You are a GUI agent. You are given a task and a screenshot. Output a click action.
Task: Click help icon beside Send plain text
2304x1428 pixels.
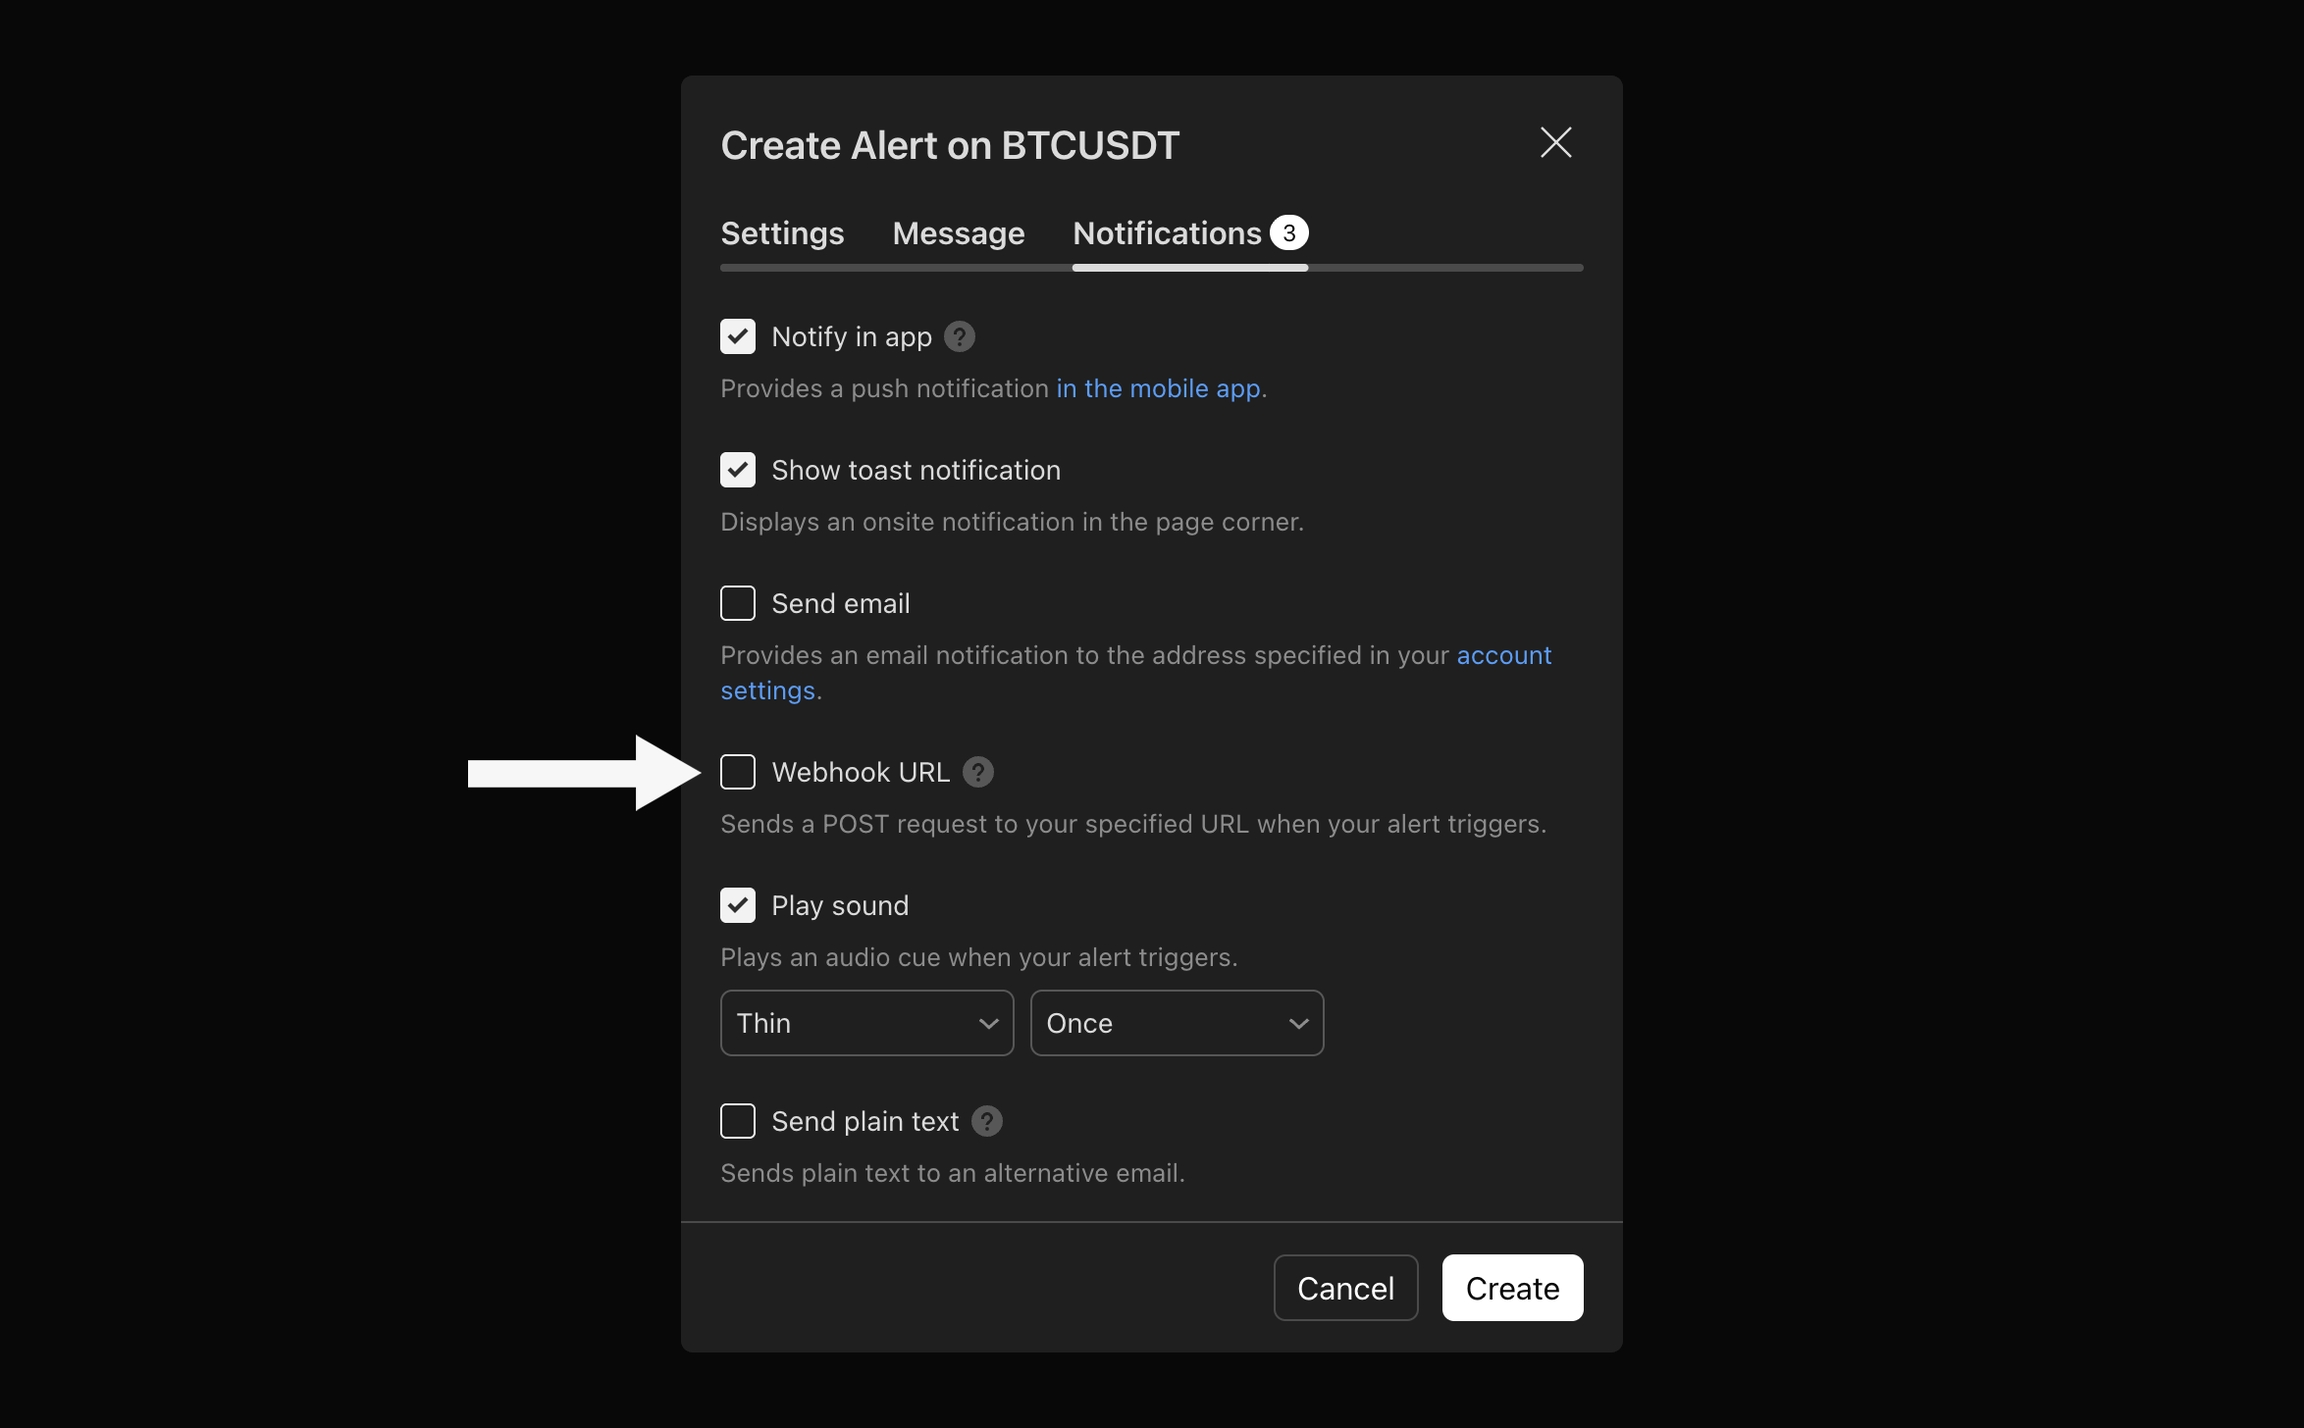[986, 1121]
